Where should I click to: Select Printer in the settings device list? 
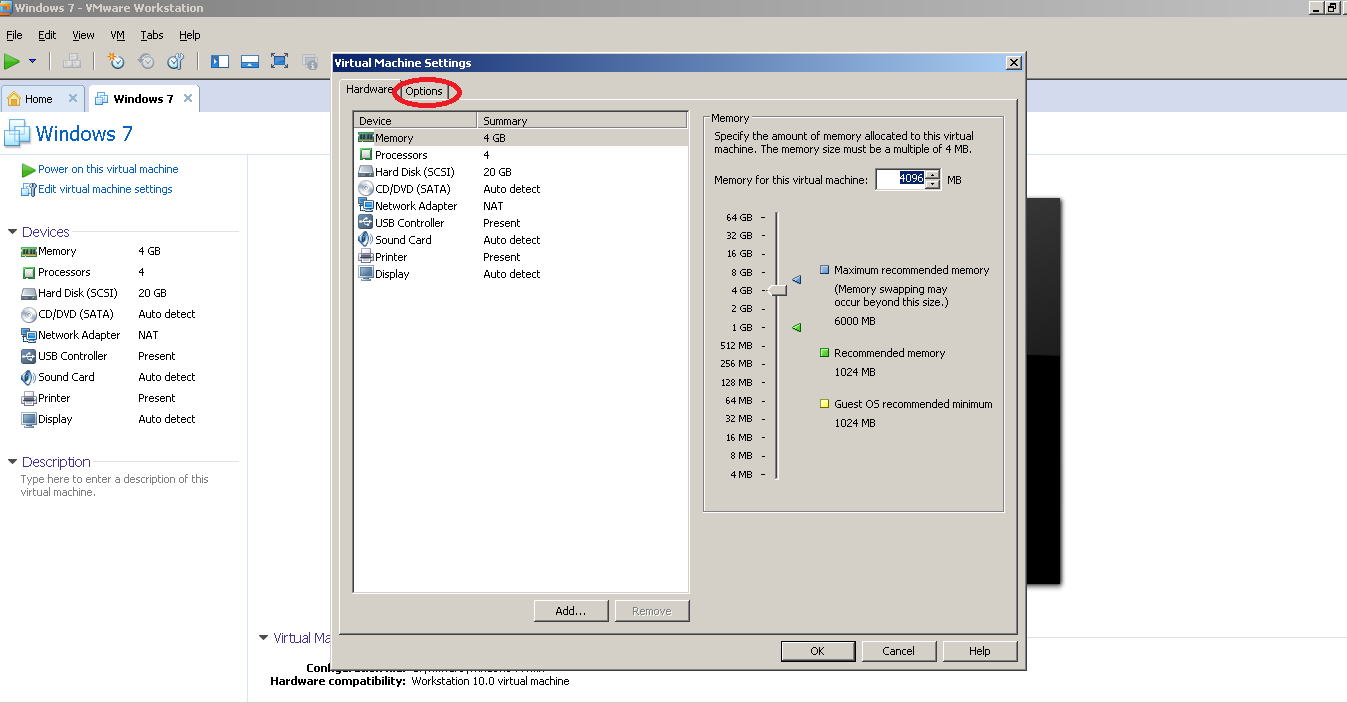tap(521, 257)
